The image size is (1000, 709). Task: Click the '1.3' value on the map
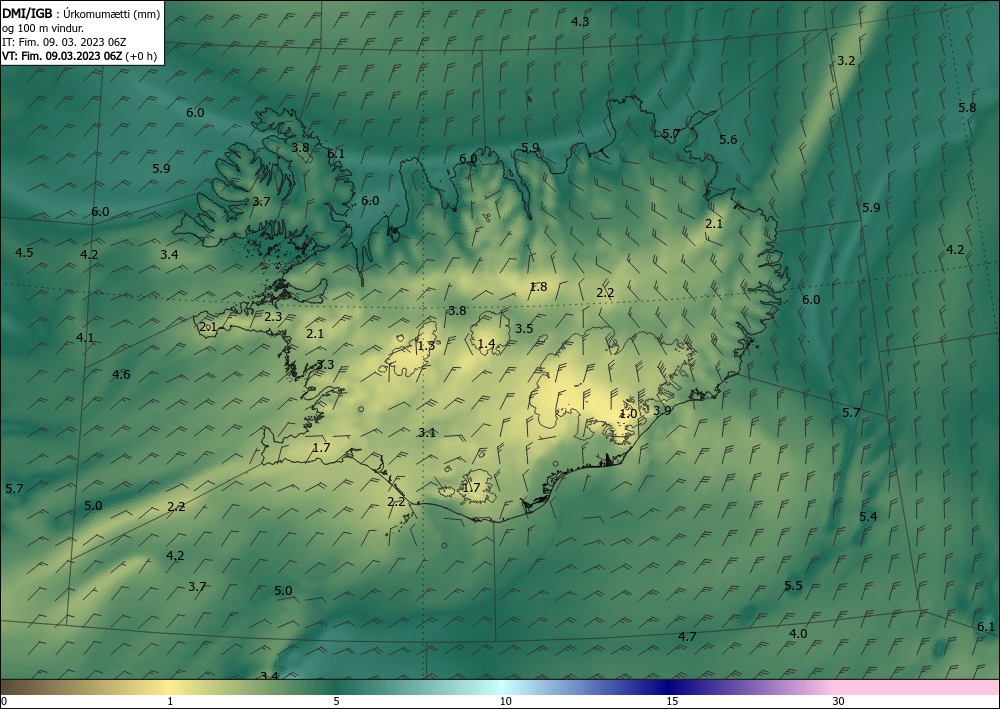[425, 346]
